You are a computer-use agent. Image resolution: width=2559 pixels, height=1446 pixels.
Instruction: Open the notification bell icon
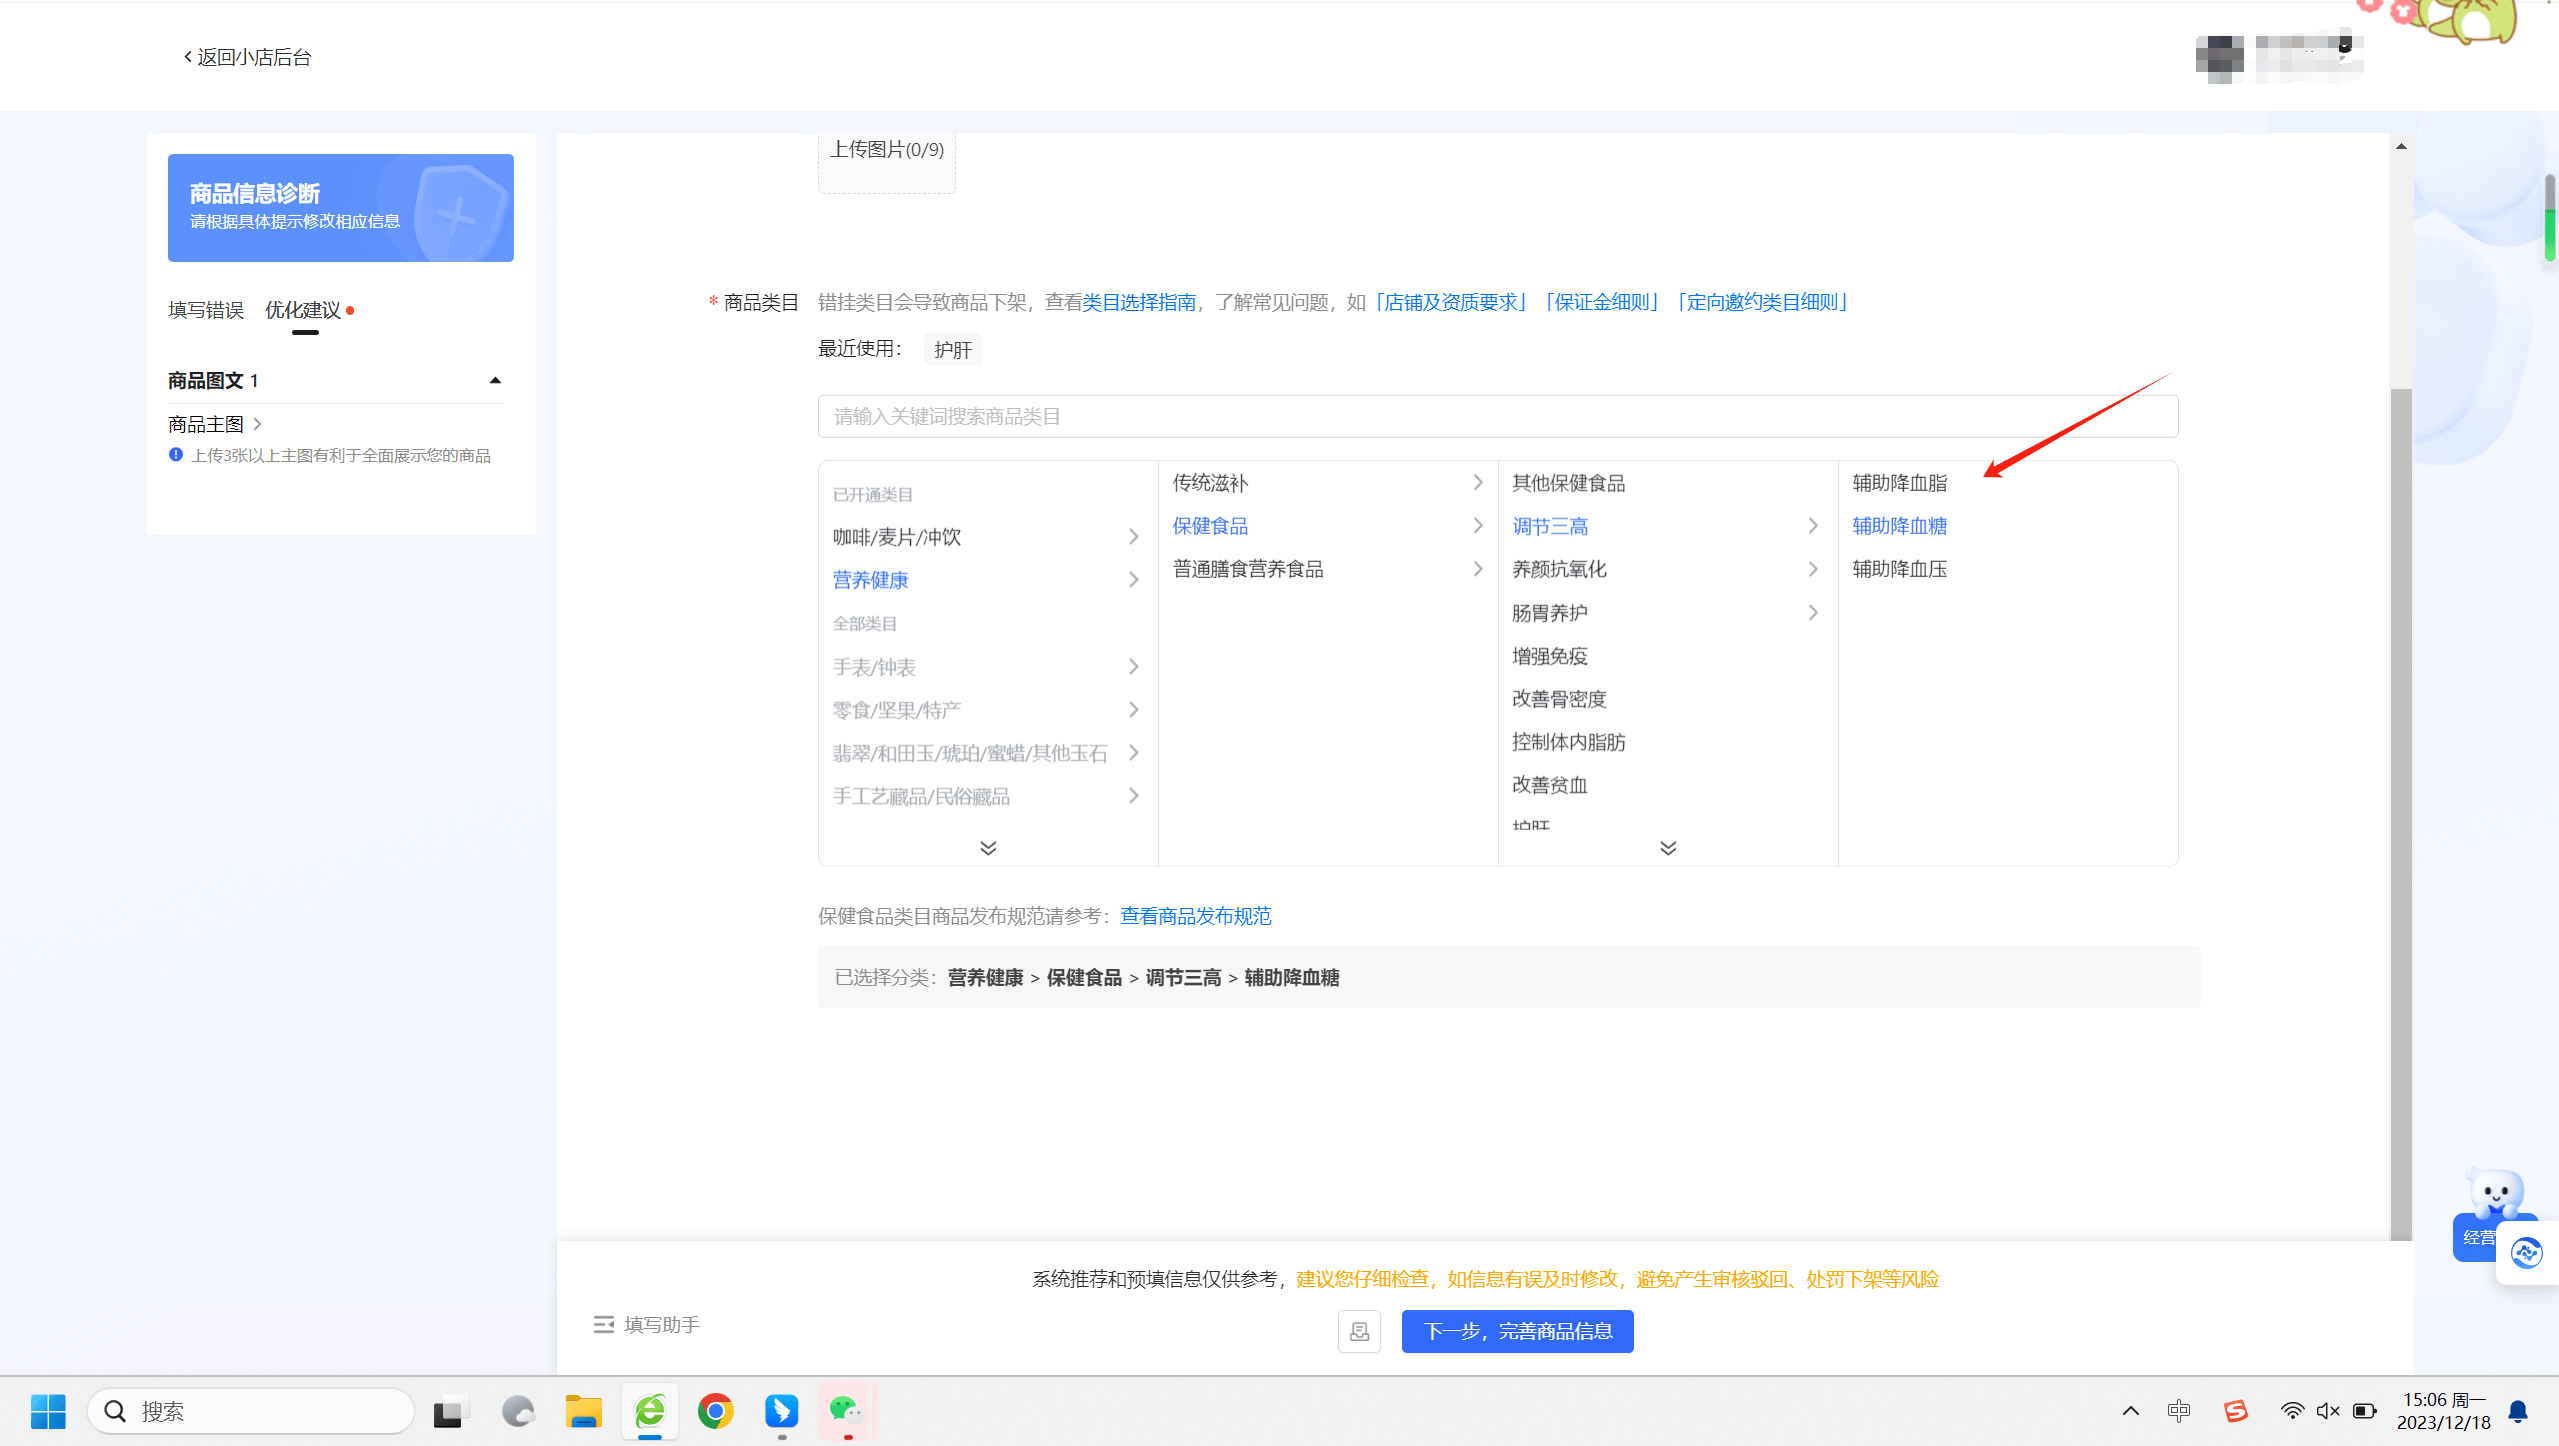[x=2518, y=1411]
